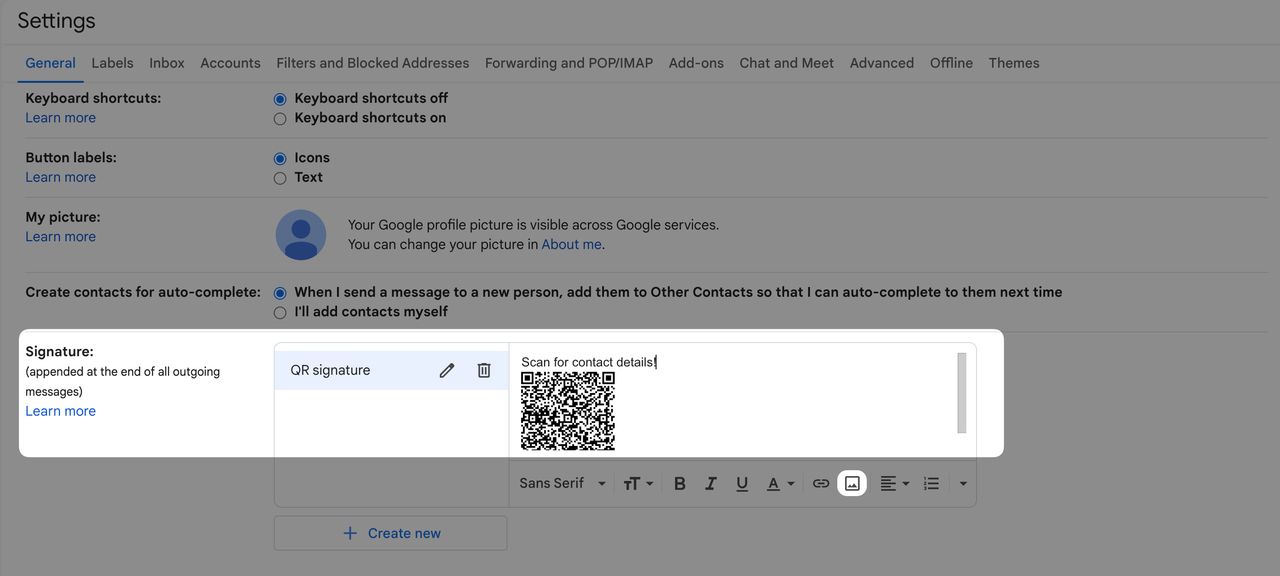Screen dimensions: 1280x576
Task: Insert an image into the signature
Action: (x=852, y=483)
